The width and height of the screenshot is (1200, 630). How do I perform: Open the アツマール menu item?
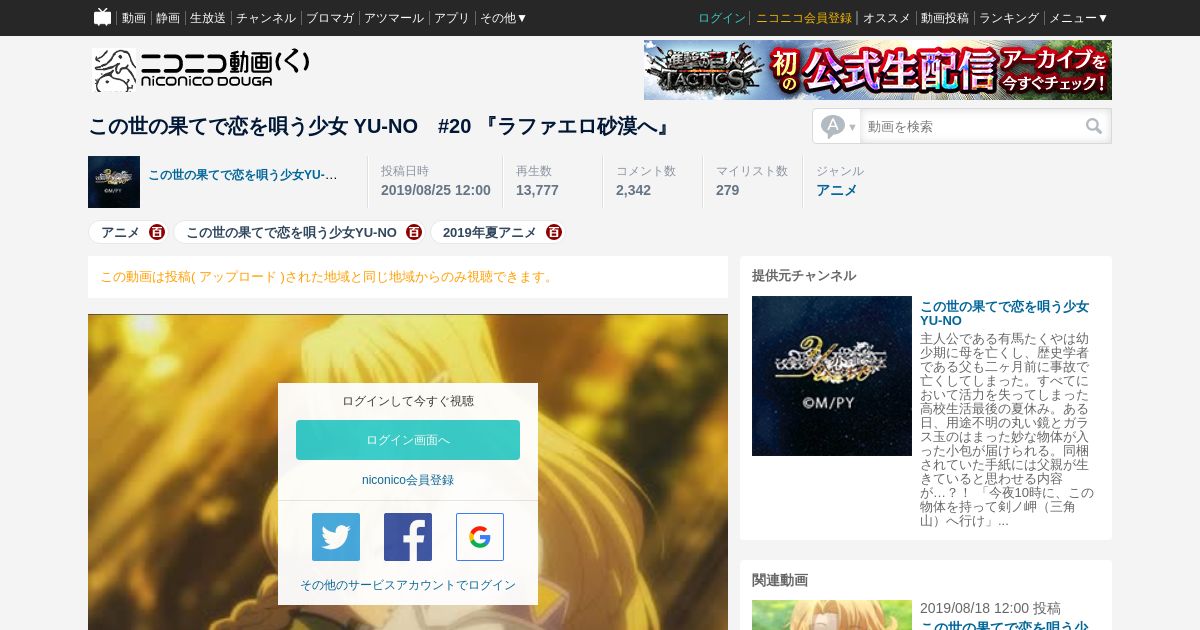pyautogui.click(x=394, y=18)
